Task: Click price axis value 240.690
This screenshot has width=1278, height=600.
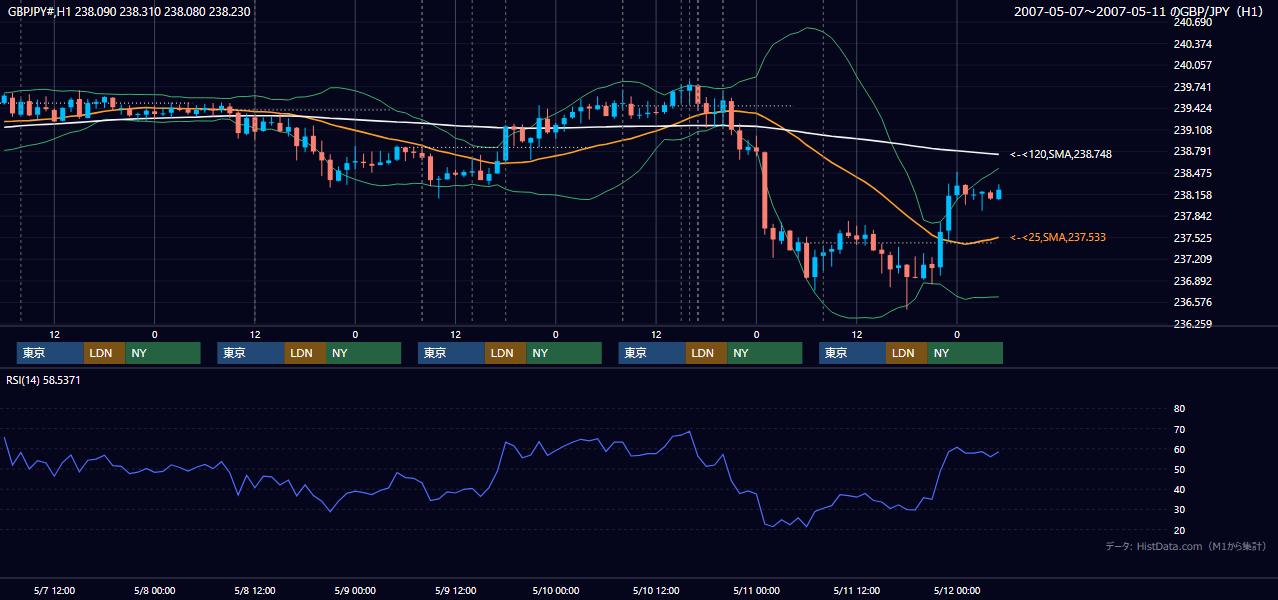Action: point(1193,22)
